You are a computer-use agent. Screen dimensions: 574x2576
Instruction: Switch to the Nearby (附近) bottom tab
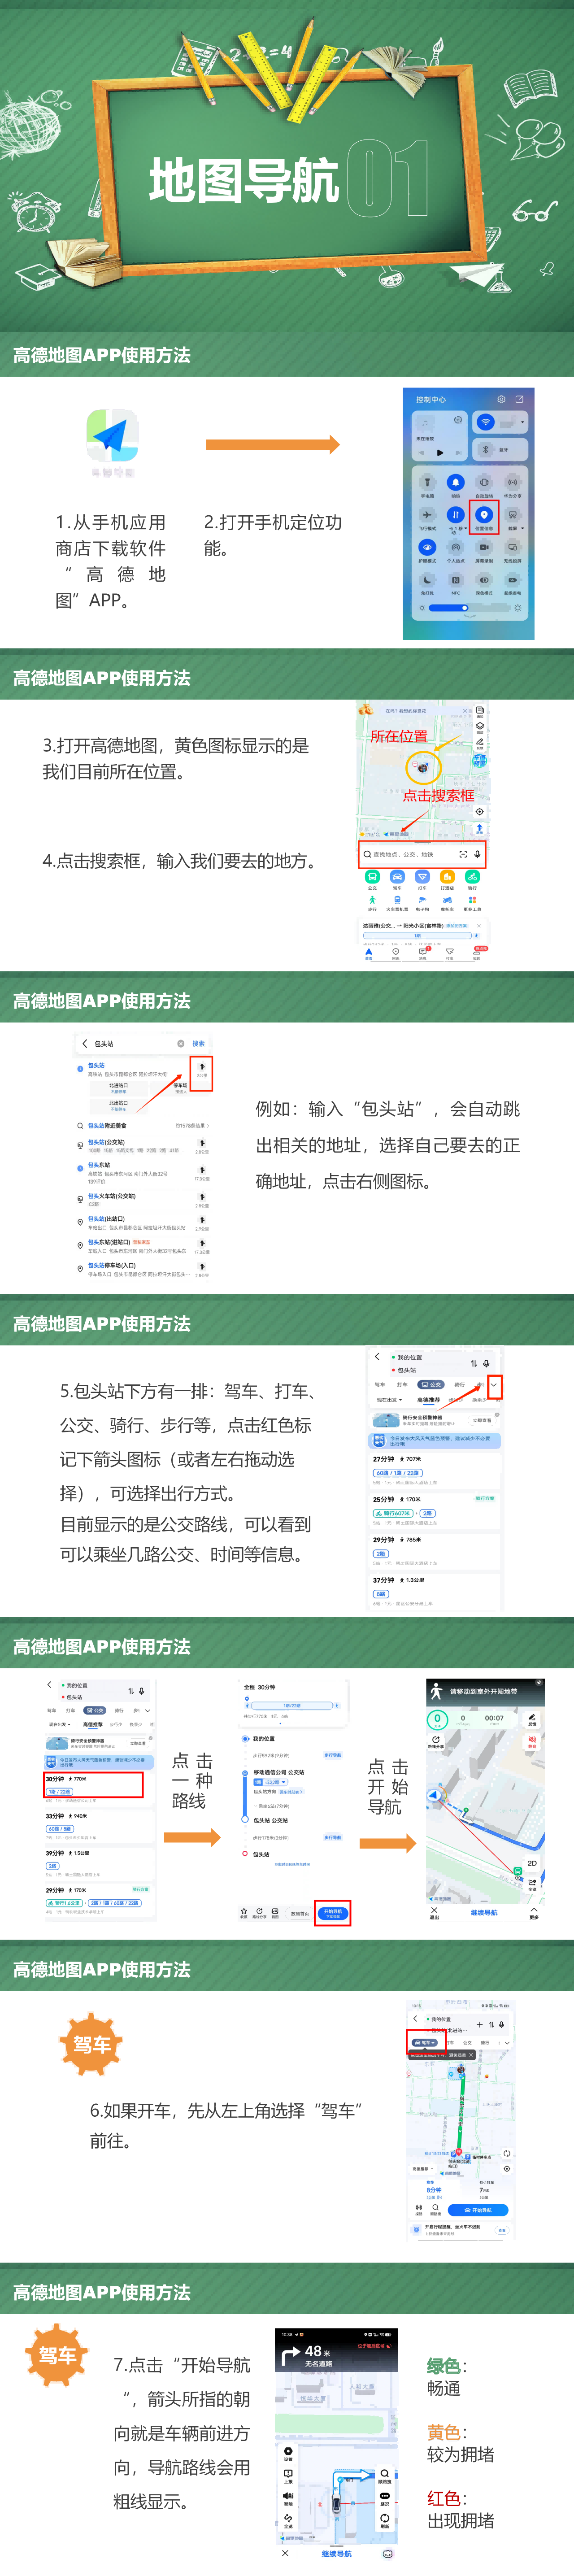pyautogui.click(x=396, y=954)
